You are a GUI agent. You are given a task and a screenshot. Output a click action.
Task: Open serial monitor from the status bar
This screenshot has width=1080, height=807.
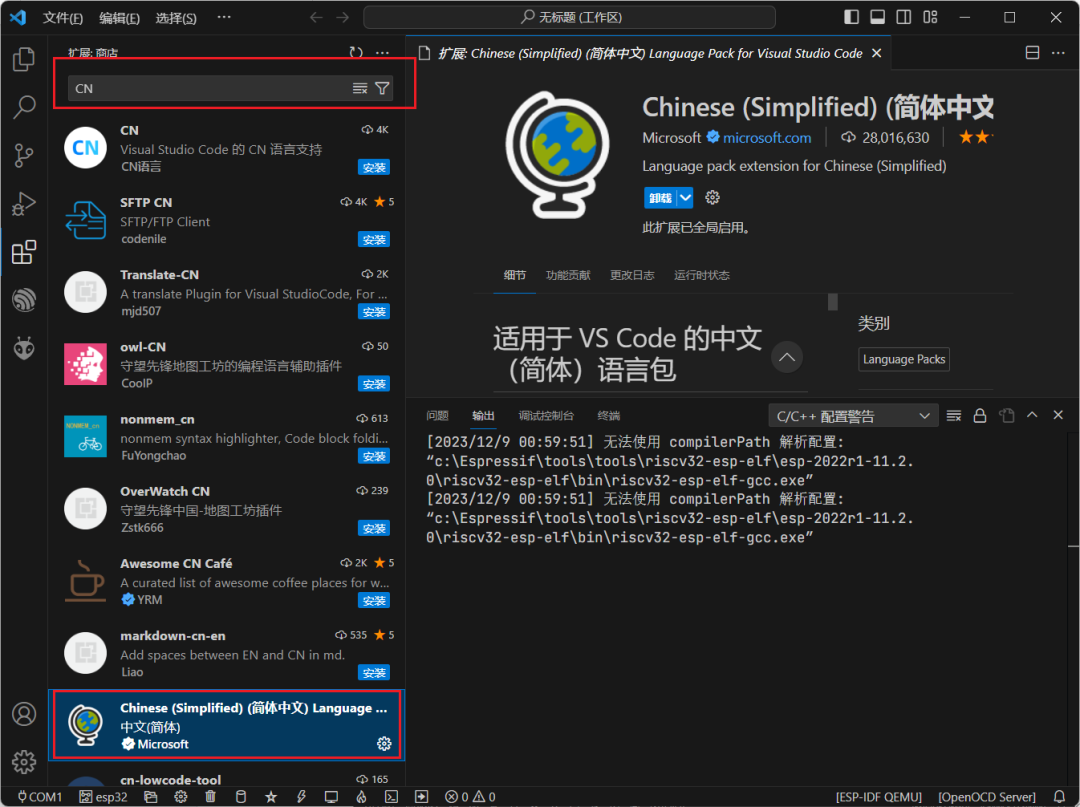pyautogui.click(x=330, y=796)
